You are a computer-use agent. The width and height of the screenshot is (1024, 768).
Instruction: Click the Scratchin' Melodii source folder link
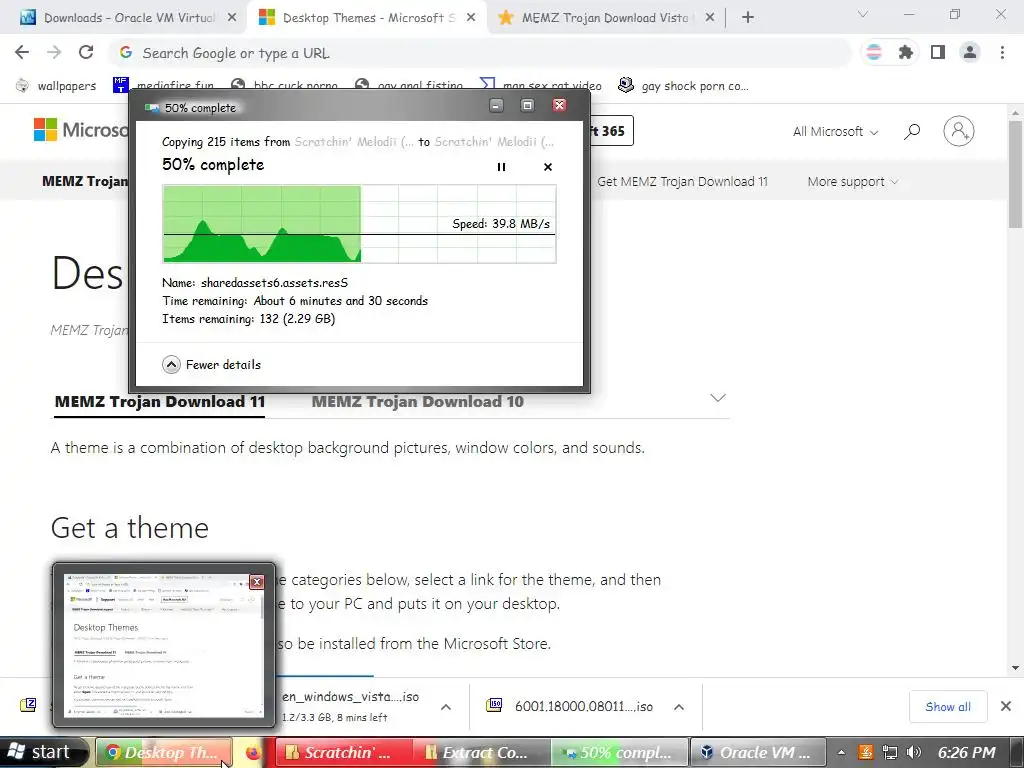tap(353, 142)
